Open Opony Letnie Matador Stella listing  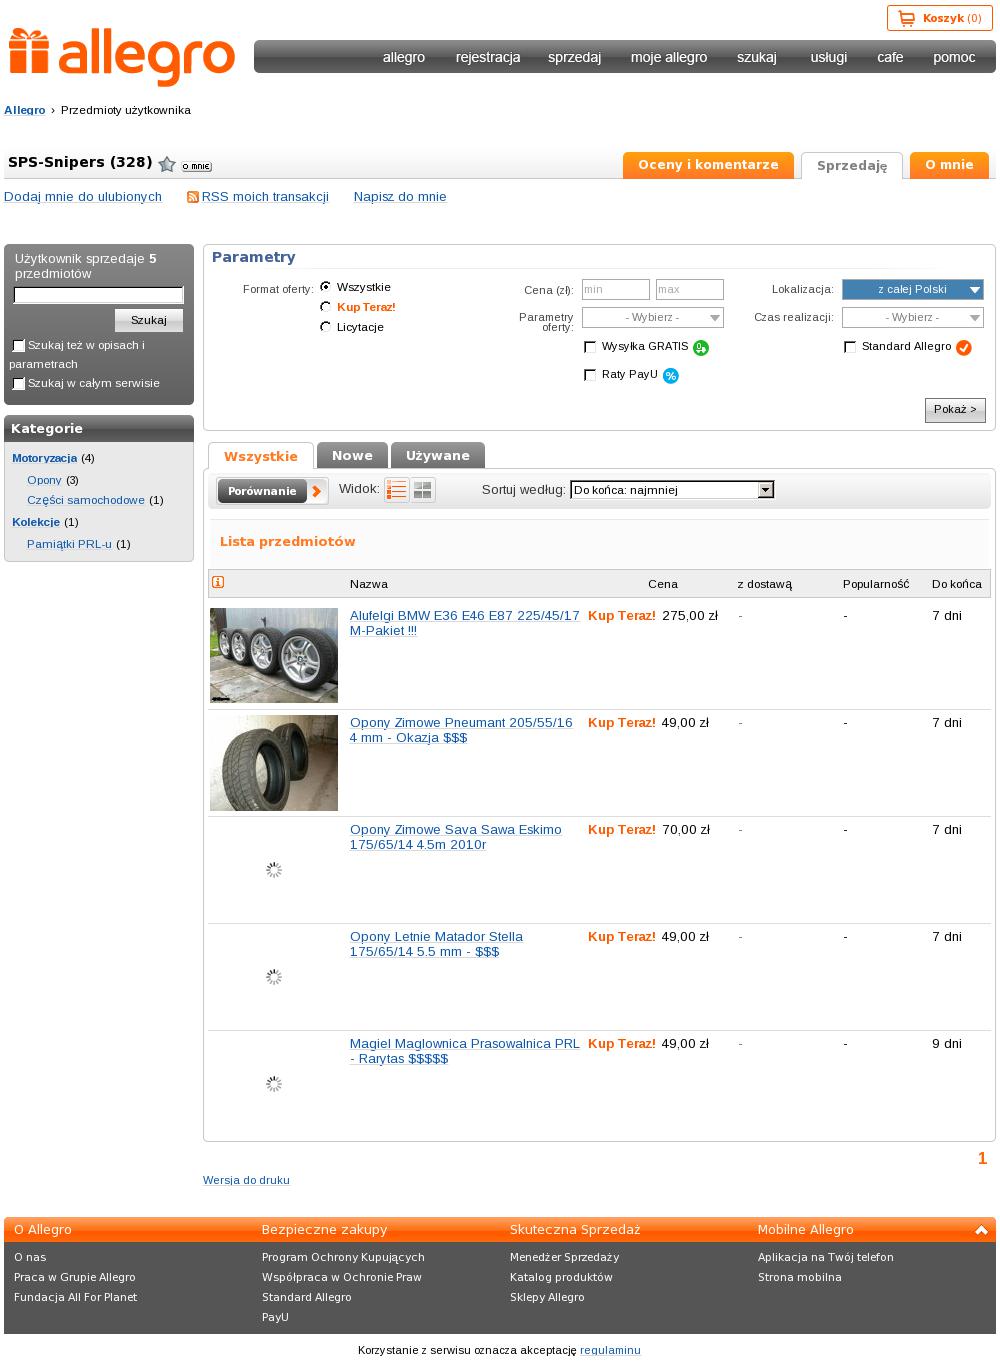click(436, 944)
